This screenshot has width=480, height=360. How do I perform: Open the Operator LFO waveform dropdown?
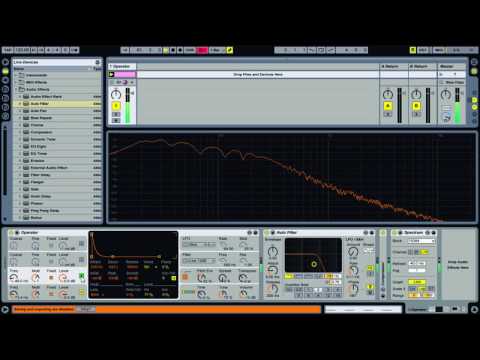click(x=199, y=245)
